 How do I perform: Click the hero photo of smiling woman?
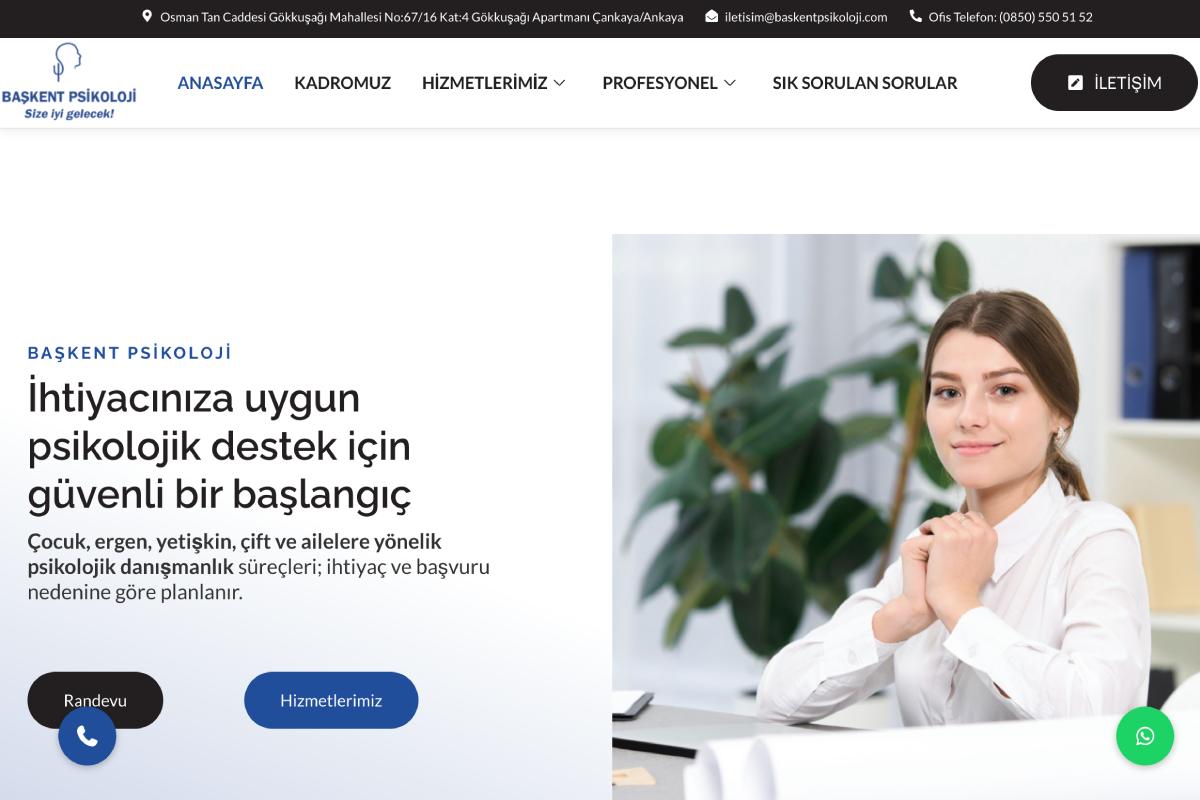[x=906, y=517]
